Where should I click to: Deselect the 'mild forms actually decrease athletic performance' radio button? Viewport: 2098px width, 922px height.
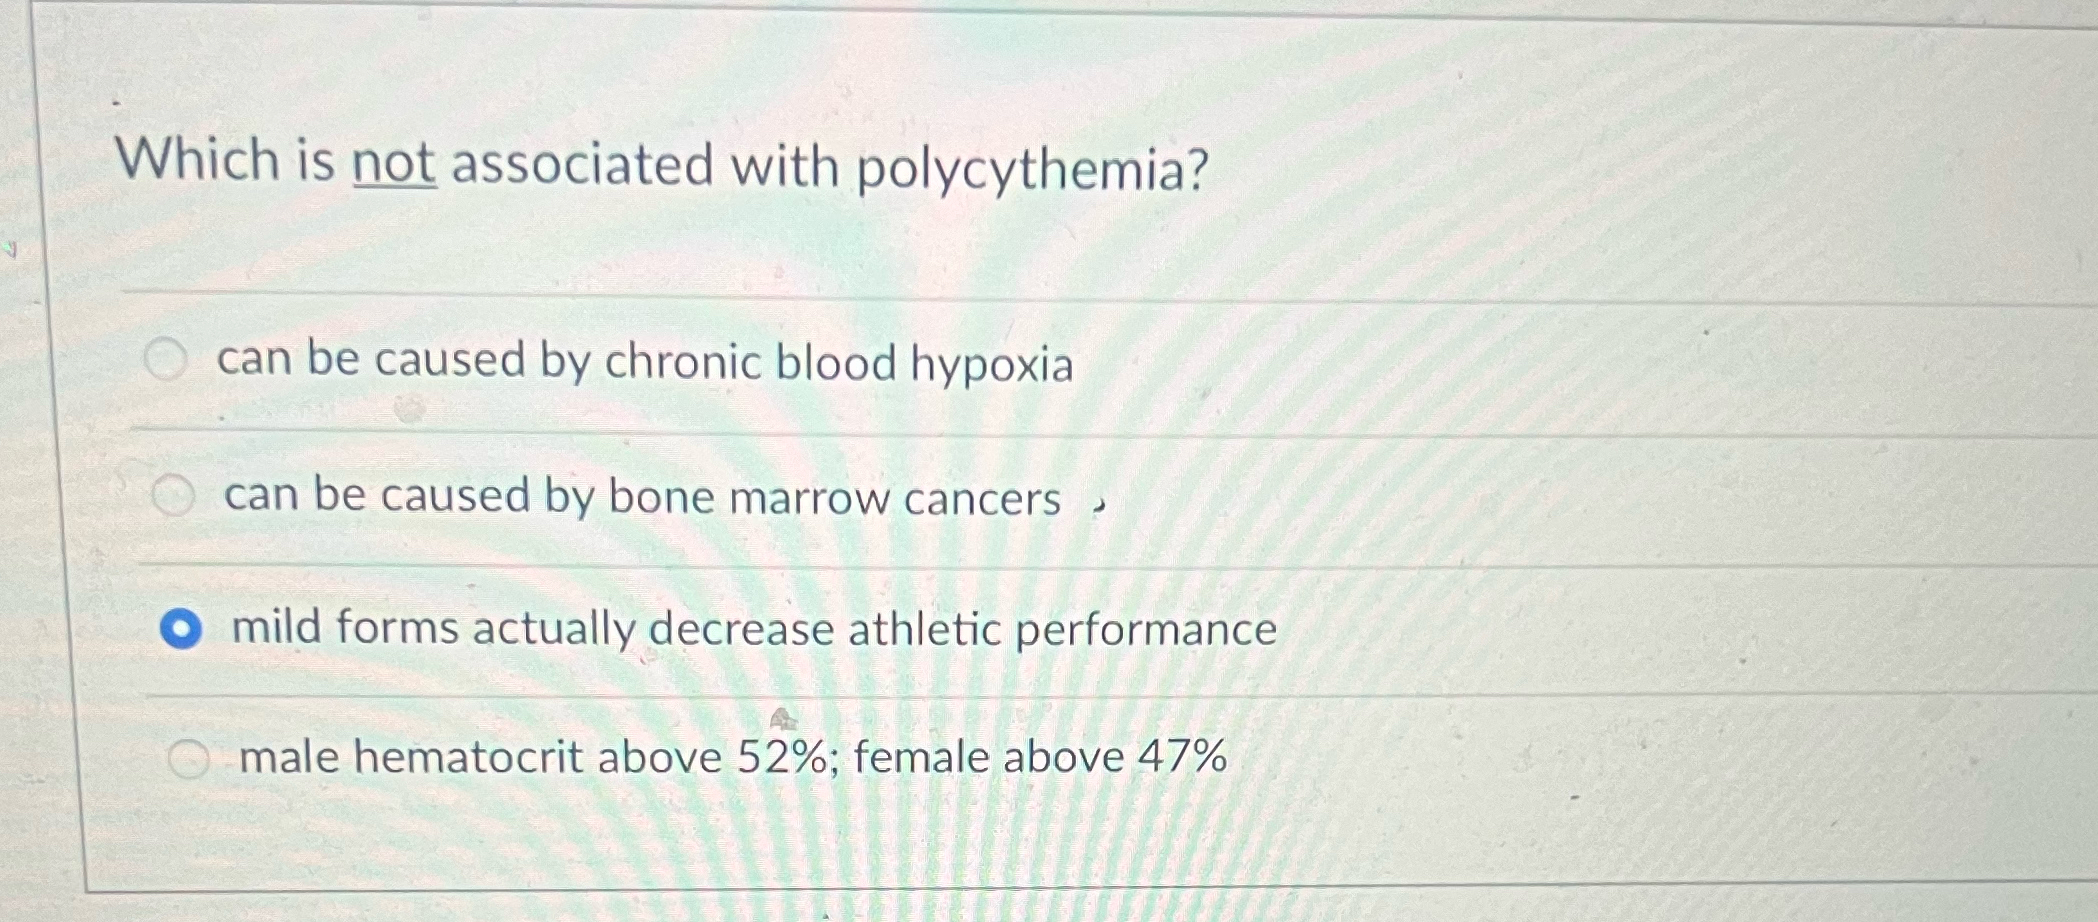point(183,629)
